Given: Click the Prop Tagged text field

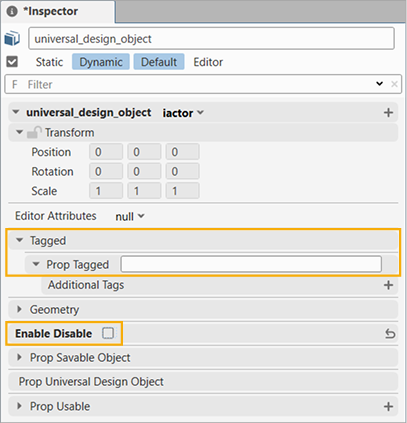Looking at the screenshot, I should click(251, 264).
